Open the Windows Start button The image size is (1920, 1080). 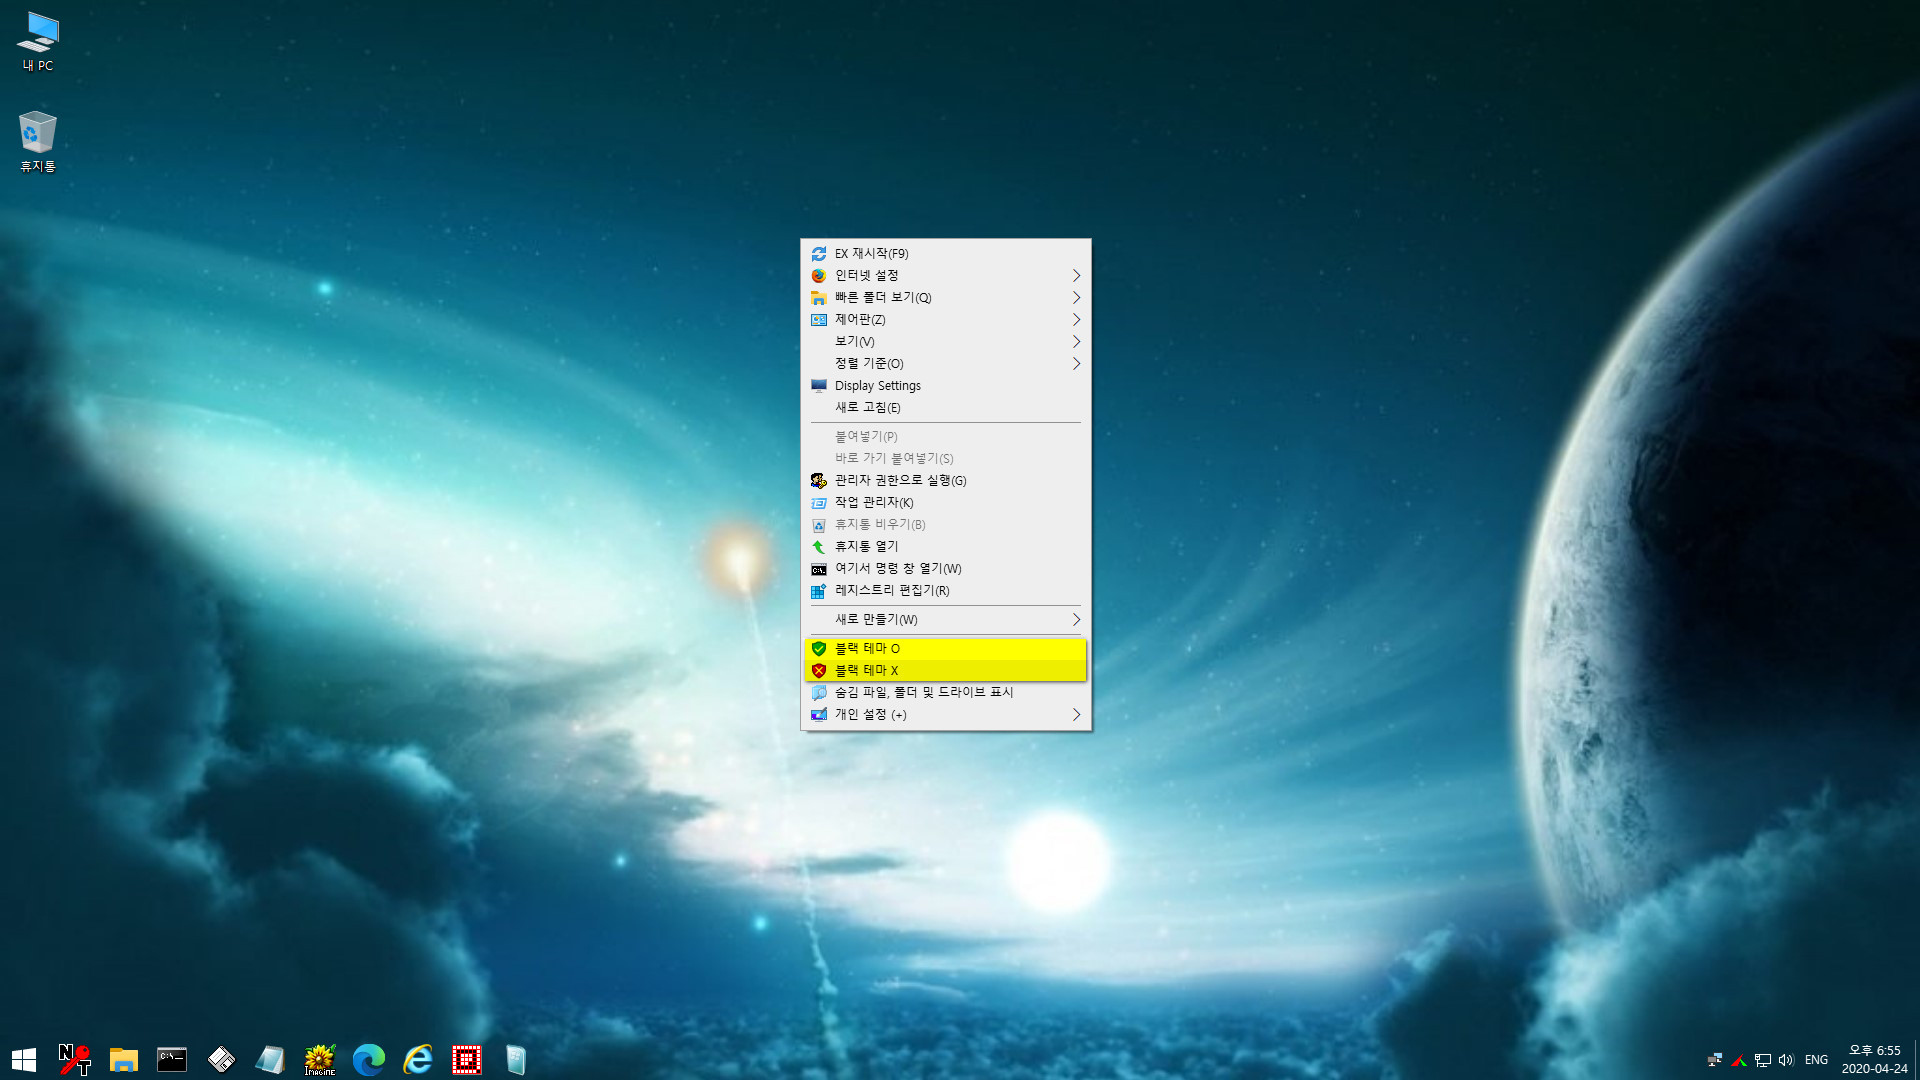24,1060
